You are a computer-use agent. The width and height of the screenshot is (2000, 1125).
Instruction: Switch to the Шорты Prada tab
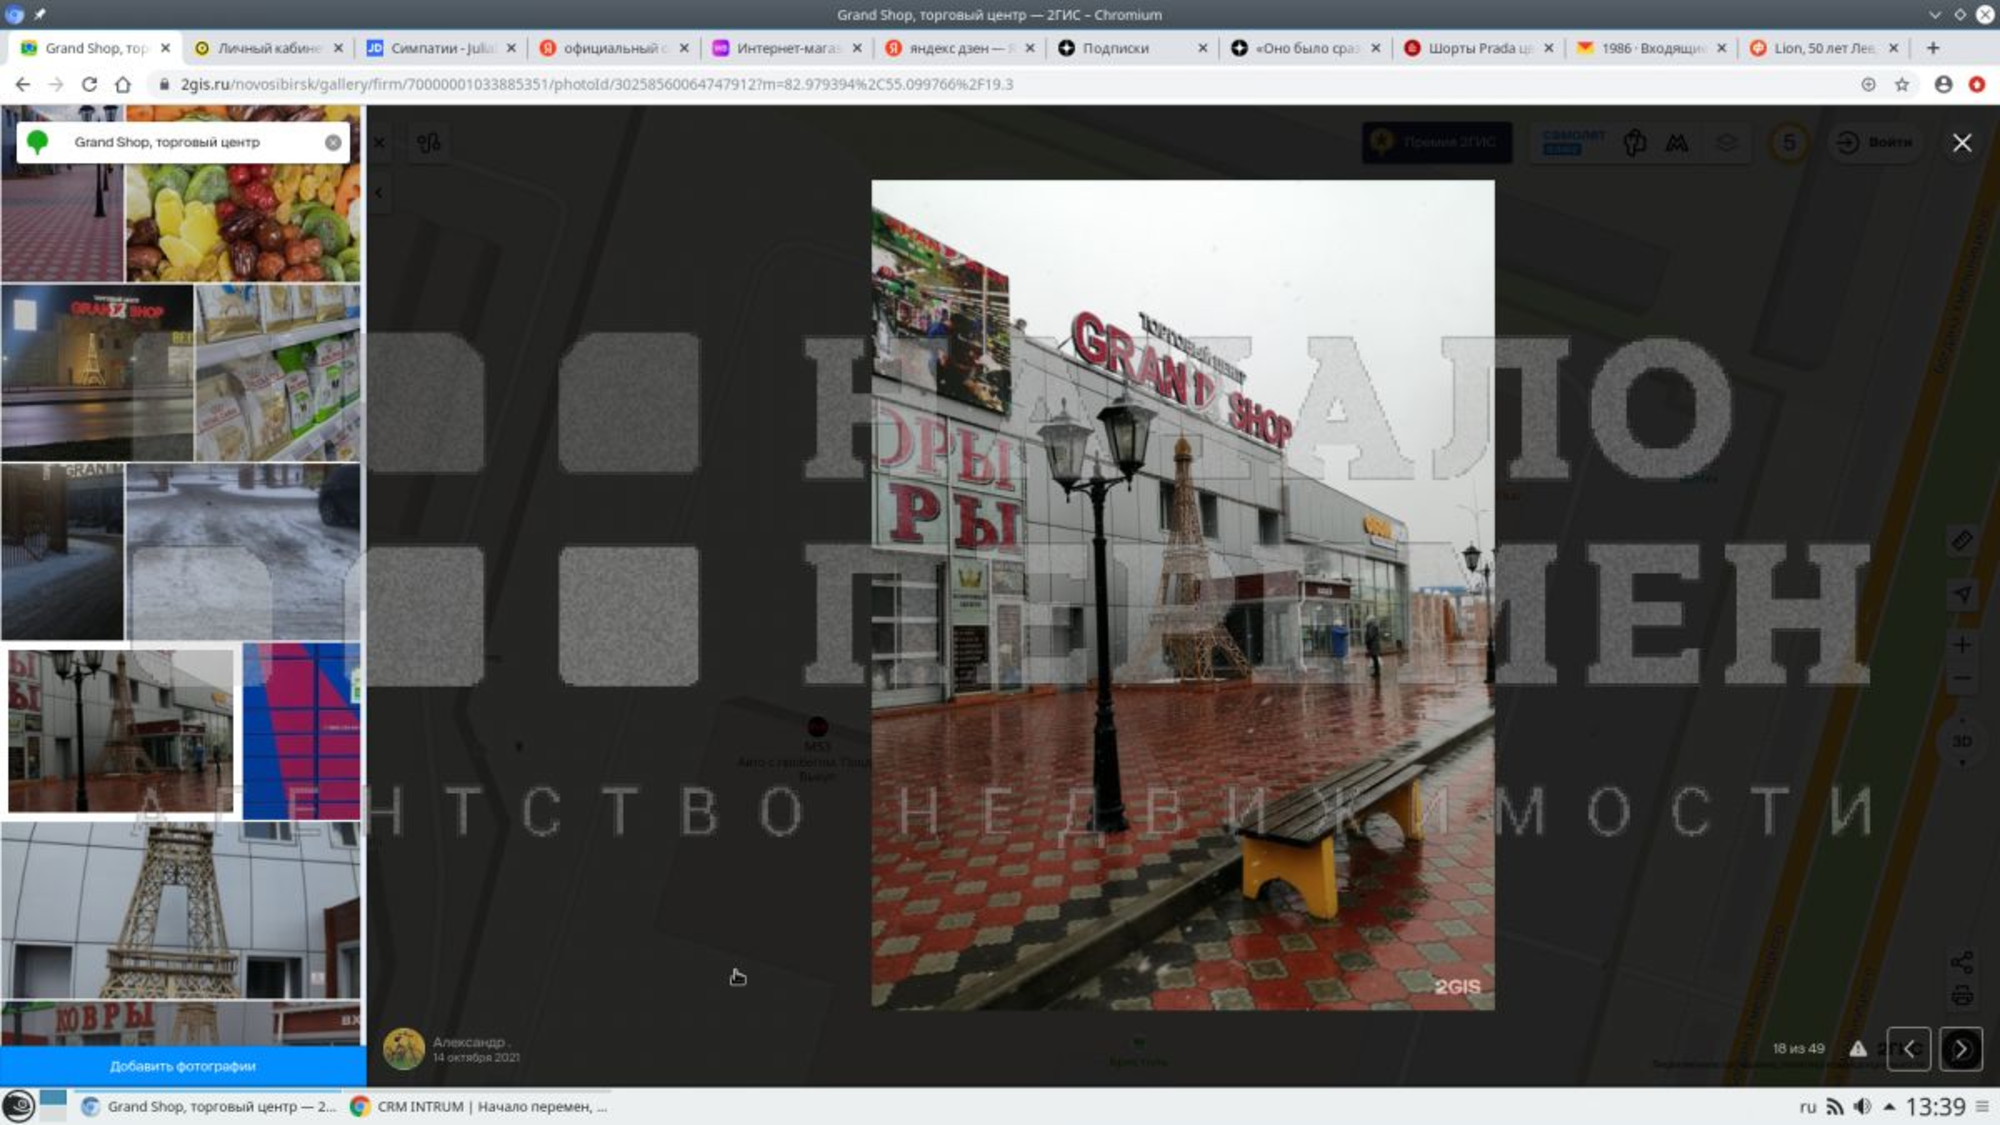1478,48
